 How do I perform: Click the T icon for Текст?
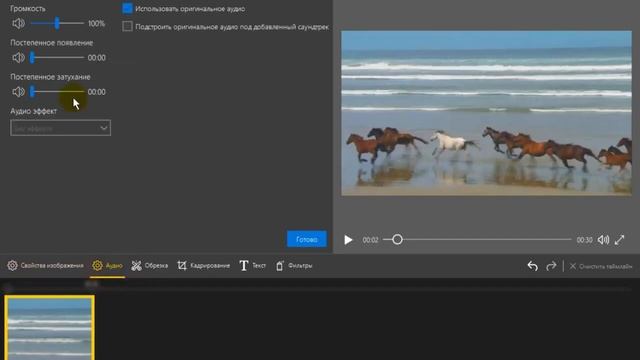[244, 266]
